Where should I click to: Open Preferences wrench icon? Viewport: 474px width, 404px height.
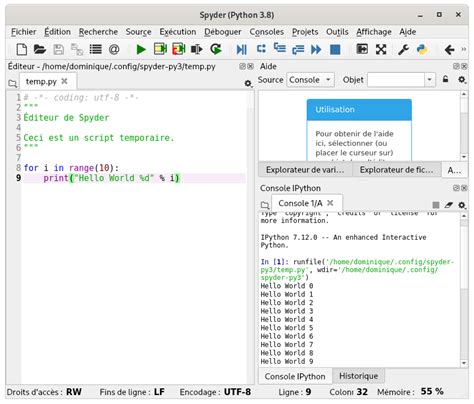[x=404, y=50]
